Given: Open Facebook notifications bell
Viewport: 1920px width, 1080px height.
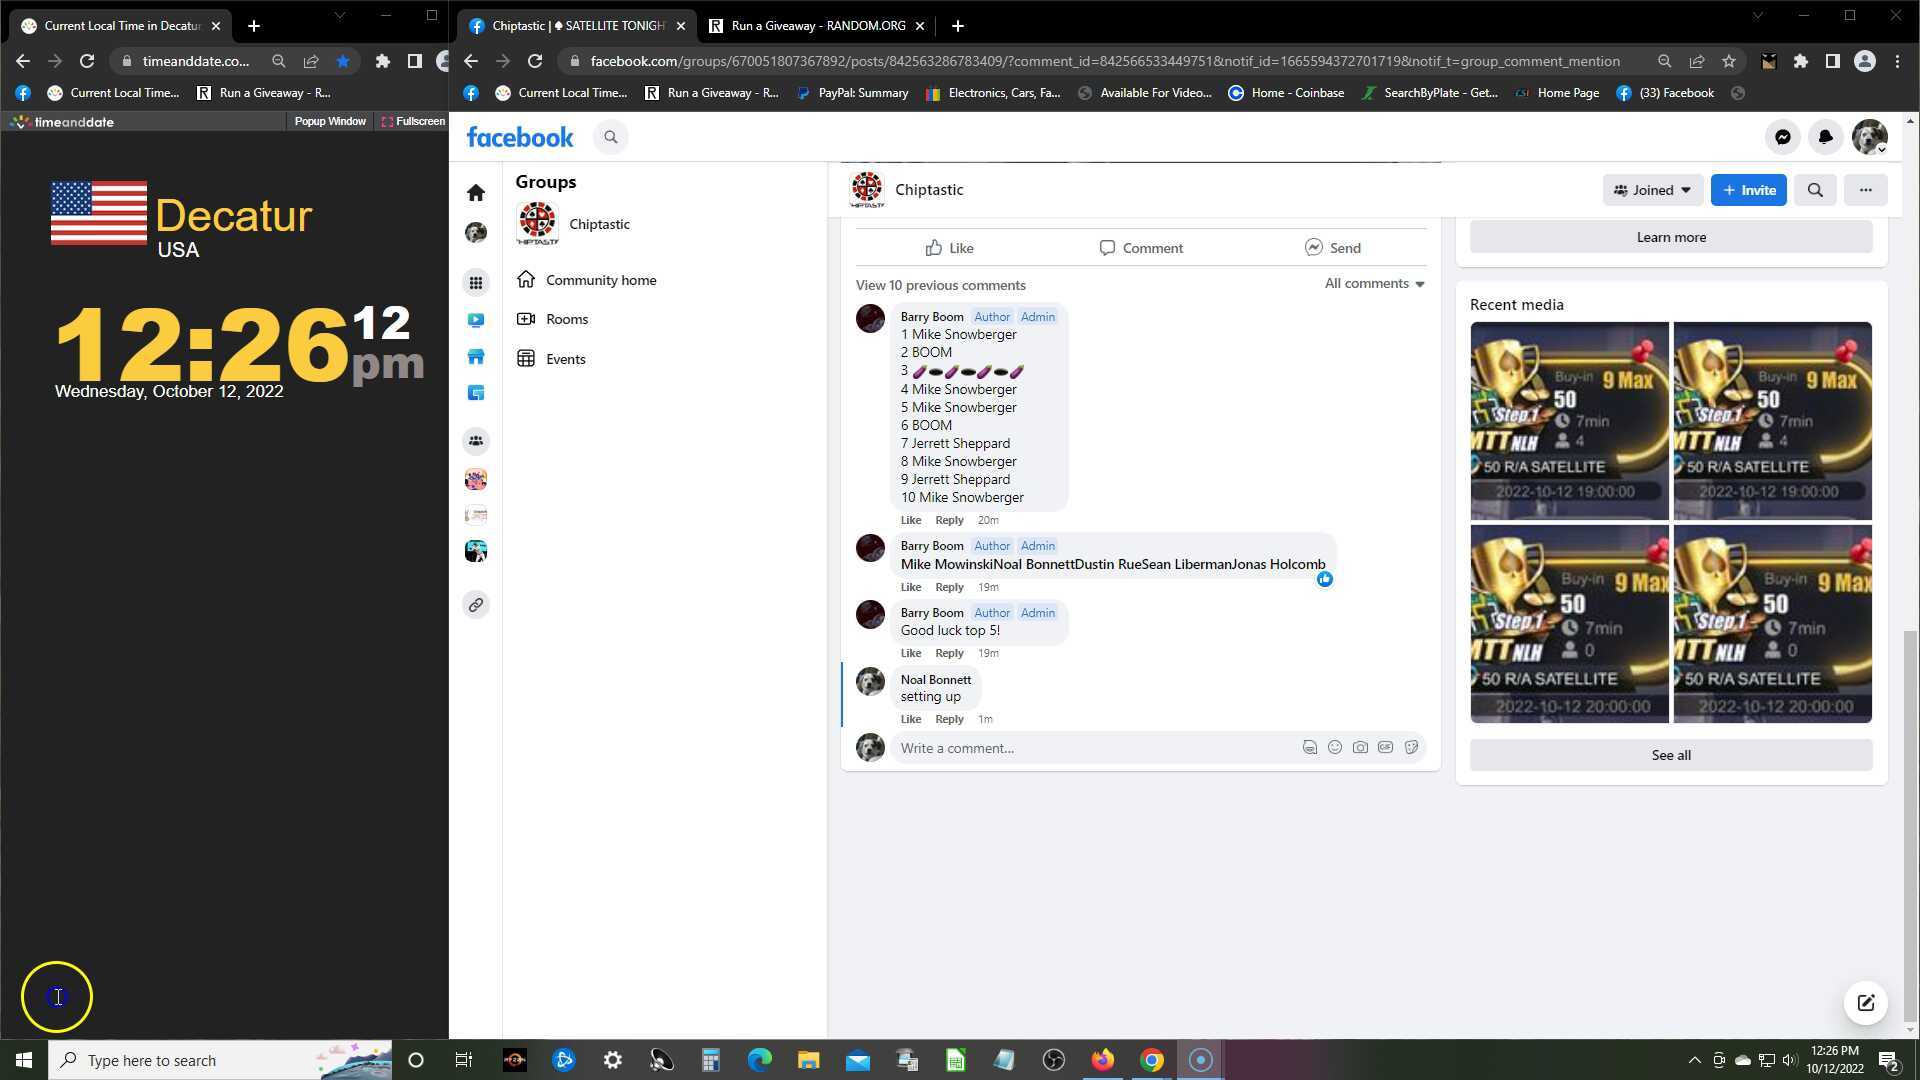Looking at the screenshot, I should [x=1825, y=137].
